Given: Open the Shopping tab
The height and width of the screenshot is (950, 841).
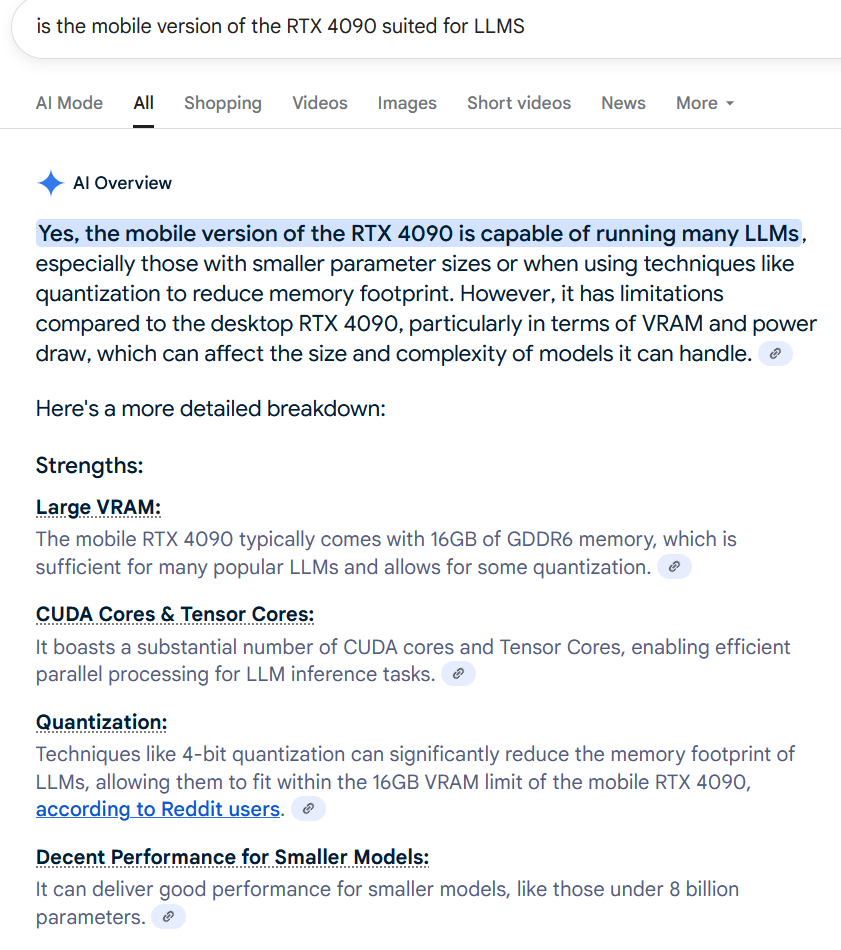Looking at the screenshot, I should [x=222, y=103].
